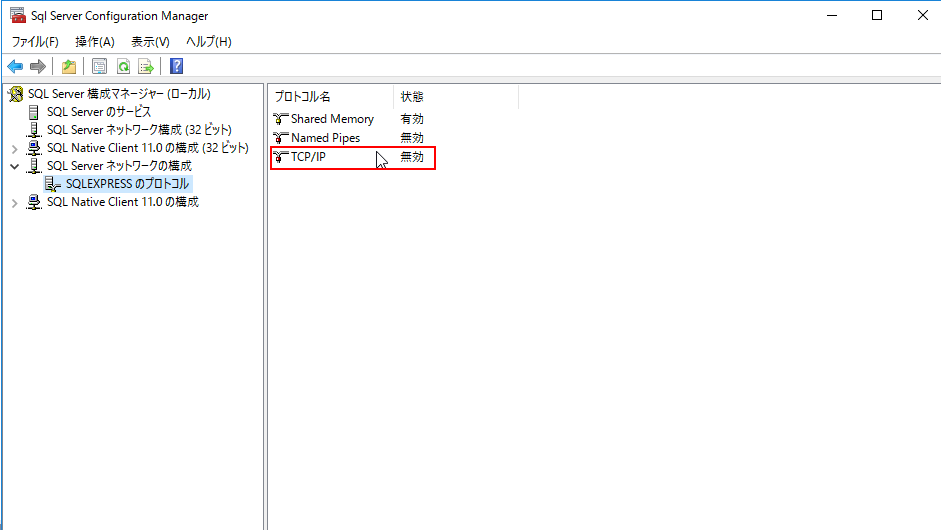Select the Named Pipes protocol row
The height and width of the screenshot is (530, 941).
pos(325,138)
